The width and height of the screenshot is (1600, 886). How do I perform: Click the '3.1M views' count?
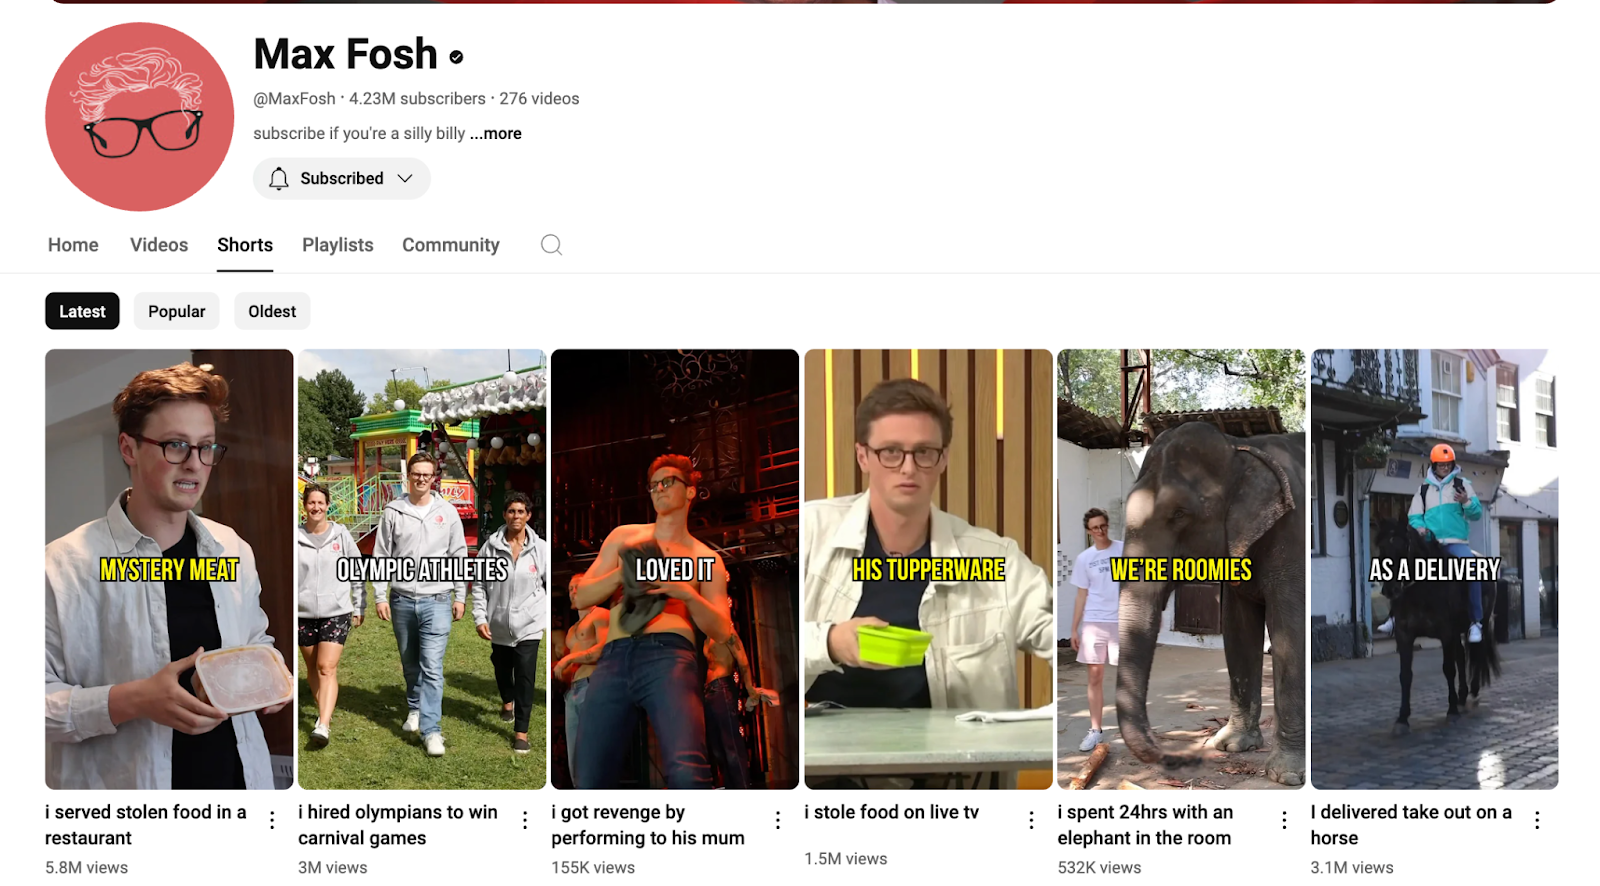1352,867
